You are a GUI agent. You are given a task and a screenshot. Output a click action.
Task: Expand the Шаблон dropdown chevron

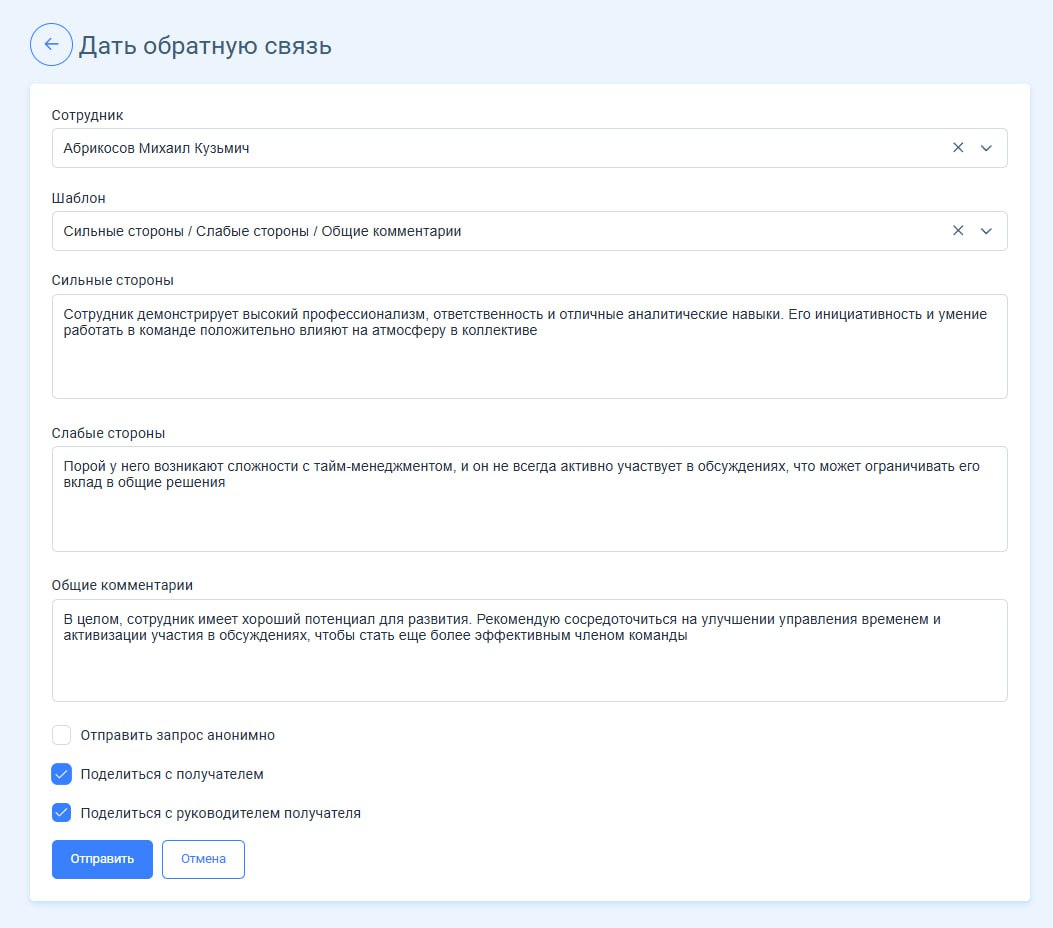coord(986,232)
